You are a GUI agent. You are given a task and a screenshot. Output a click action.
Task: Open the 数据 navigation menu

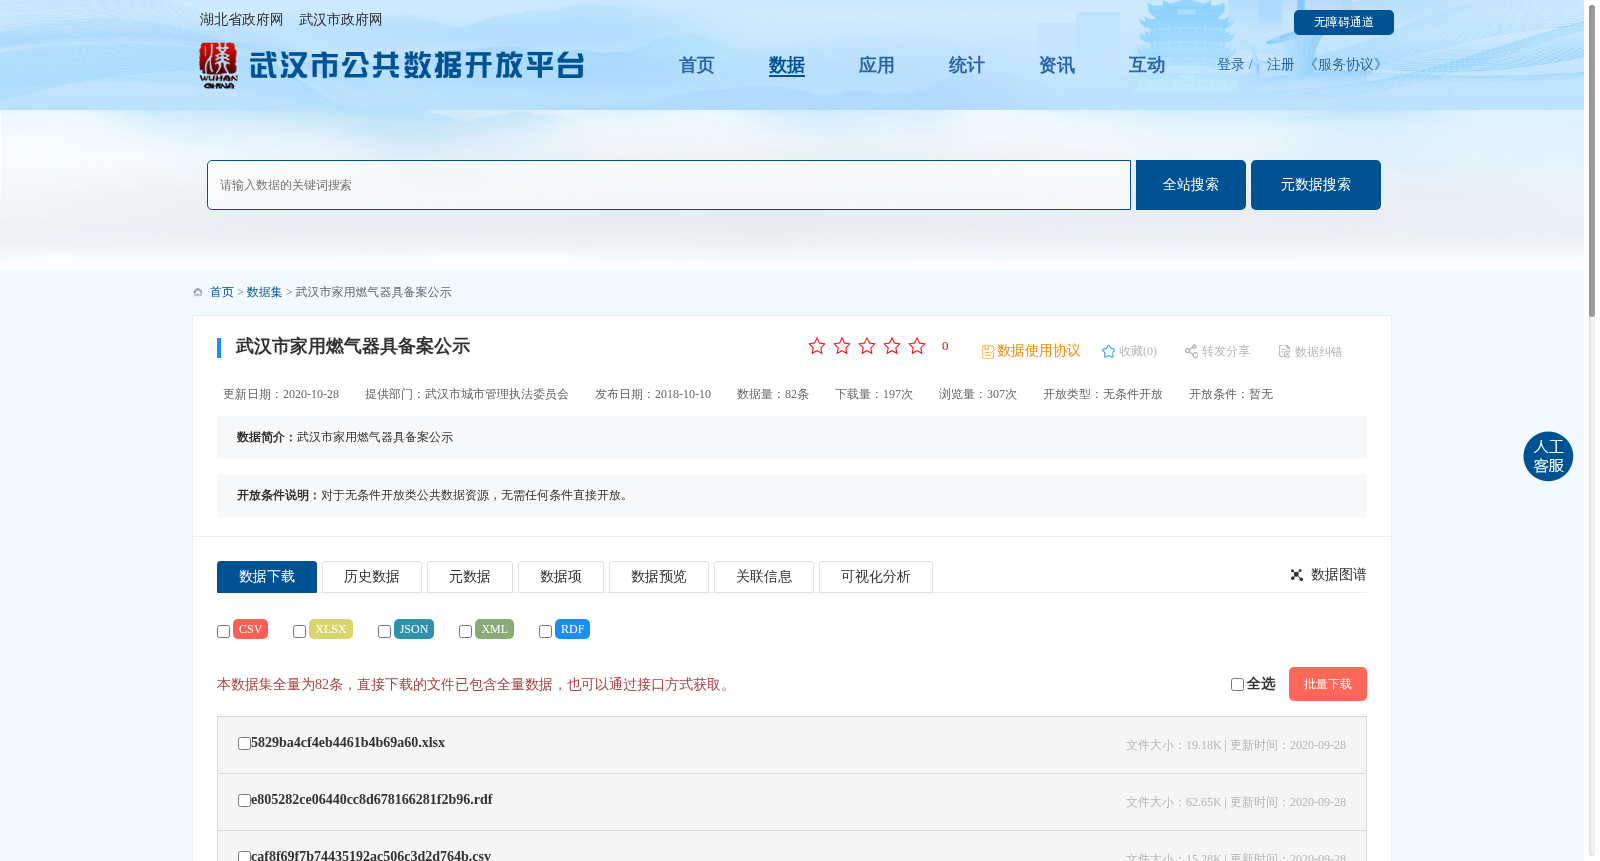tap(787, 65)
